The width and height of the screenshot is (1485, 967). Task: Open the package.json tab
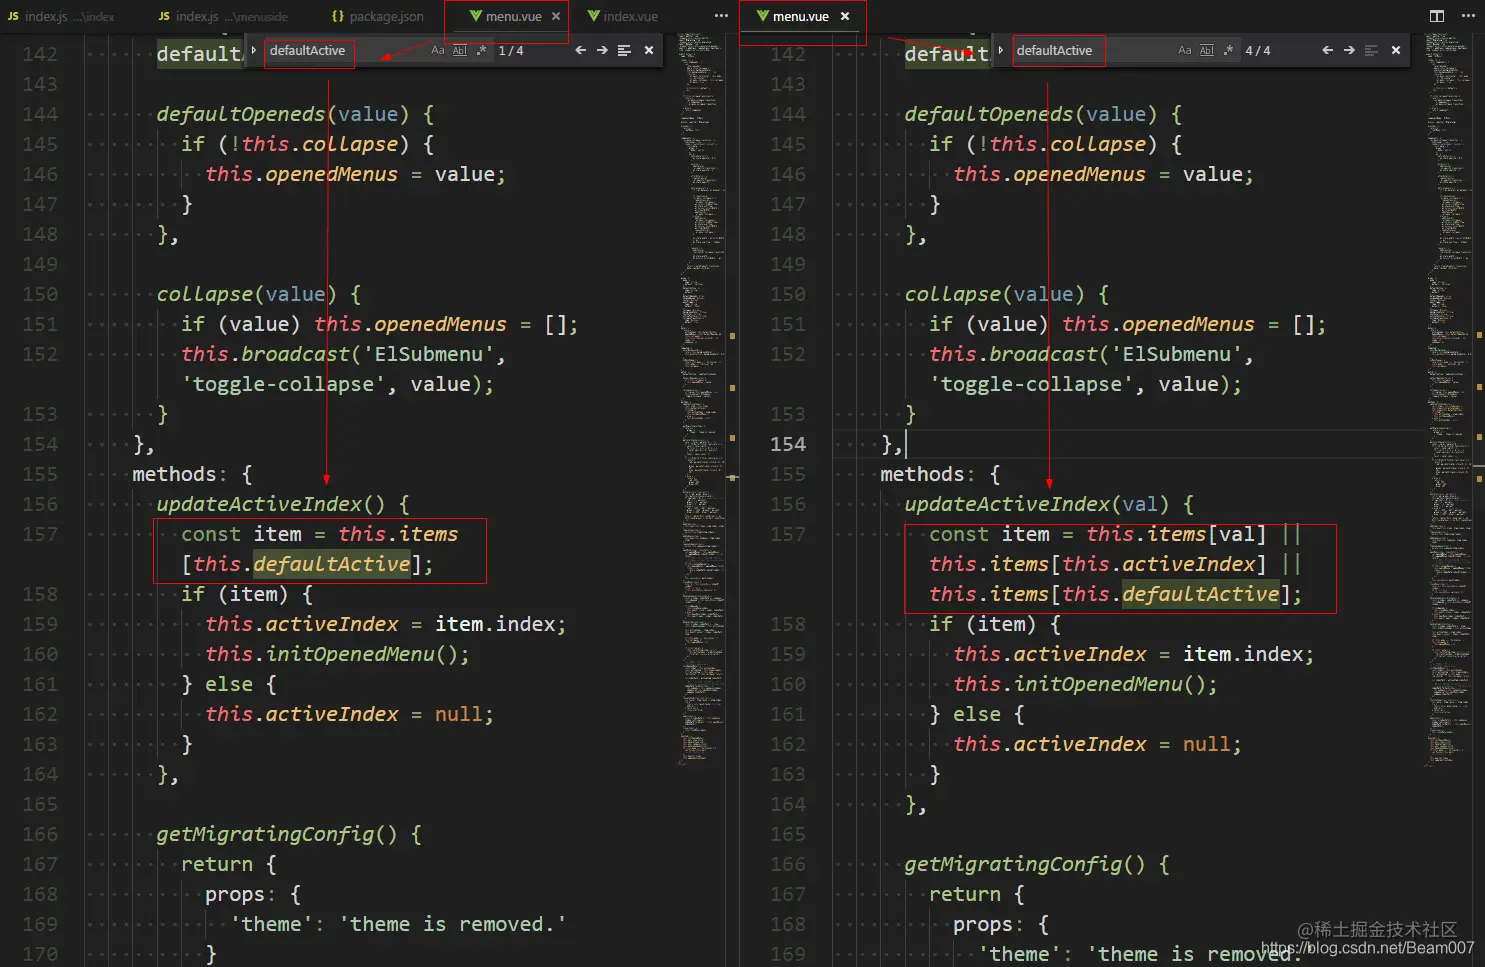click(378, 17)
